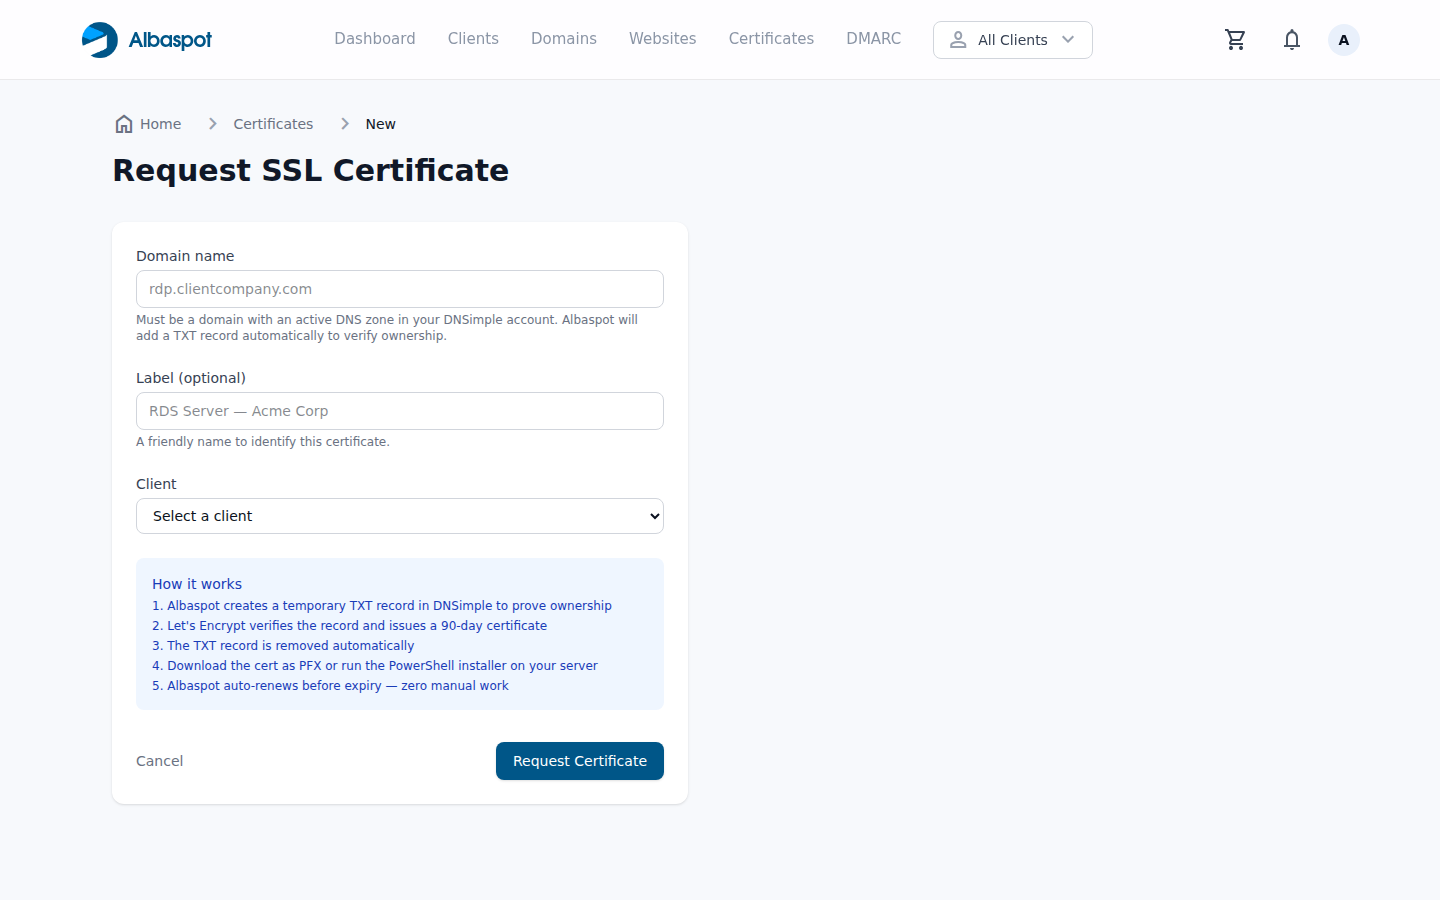Open the Websites section
This screenshot has width=1440, height=900.
pyautogui.click(x=662, y=38)
